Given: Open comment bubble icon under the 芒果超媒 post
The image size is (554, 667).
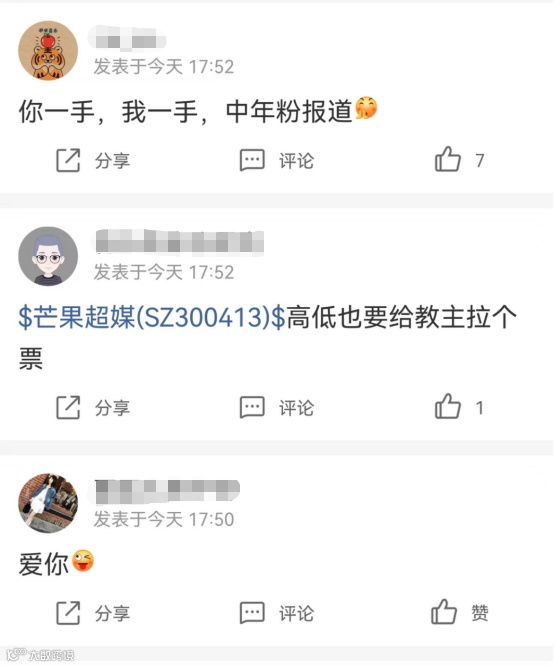Looking at the screenshot, I should point(252,408).
